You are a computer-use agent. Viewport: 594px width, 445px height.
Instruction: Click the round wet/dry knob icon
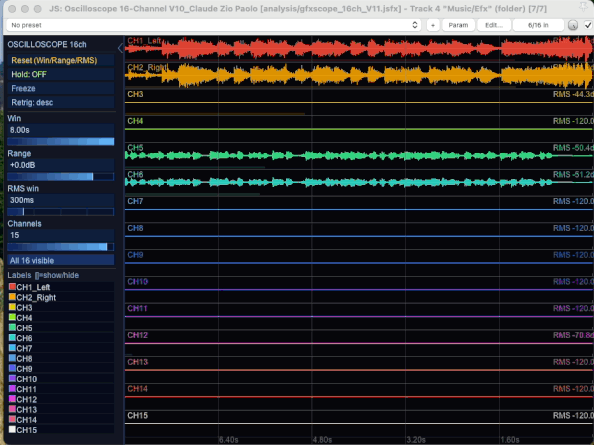click(573, 25)
